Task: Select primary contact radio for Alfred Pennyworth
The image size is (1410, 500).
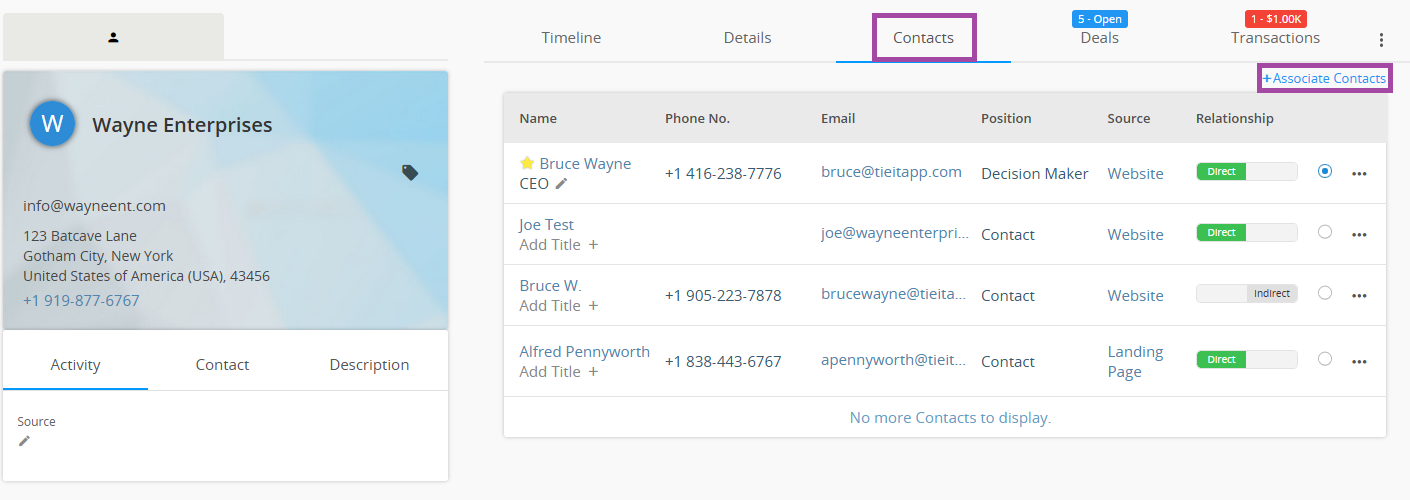Action: coord(1325,359)
